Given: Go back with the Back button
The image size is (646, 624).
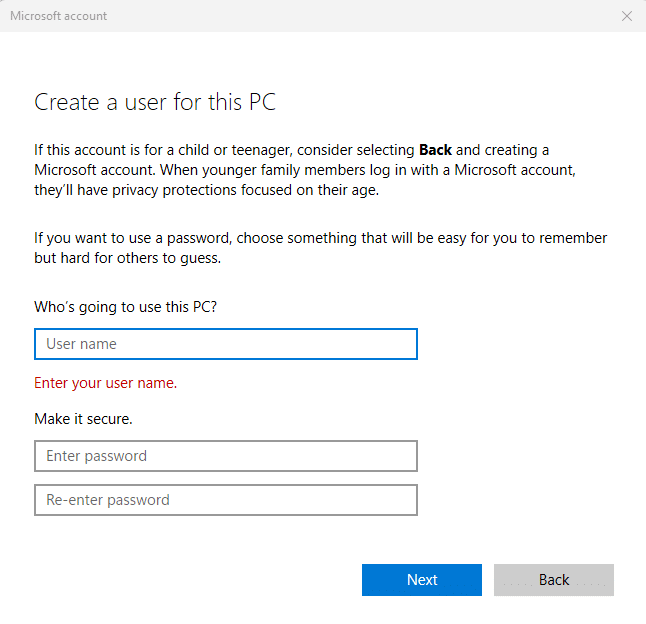Looking at the screenshot, I should coord(554,580).
